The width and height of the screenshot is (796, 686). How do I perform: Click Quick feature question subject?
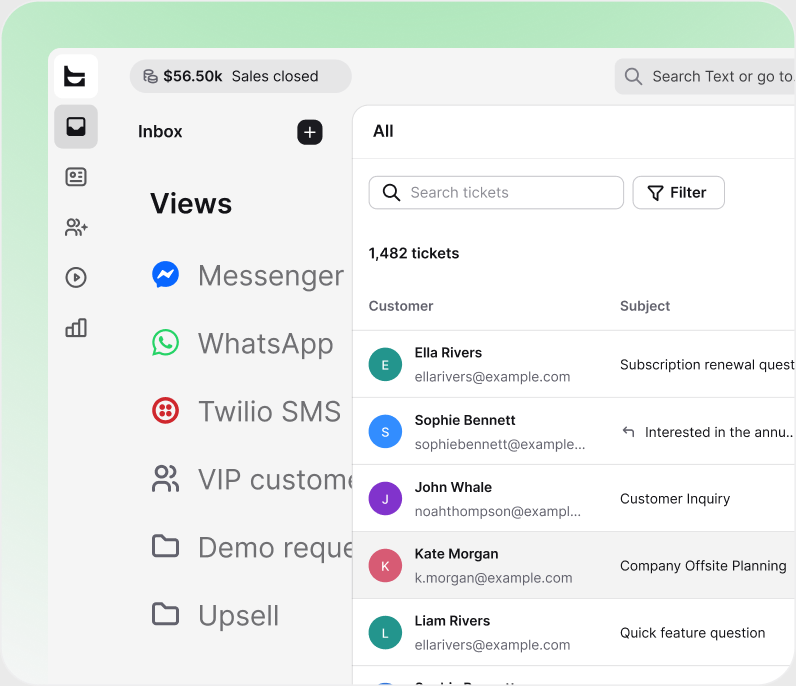click(x=692, y=633)
